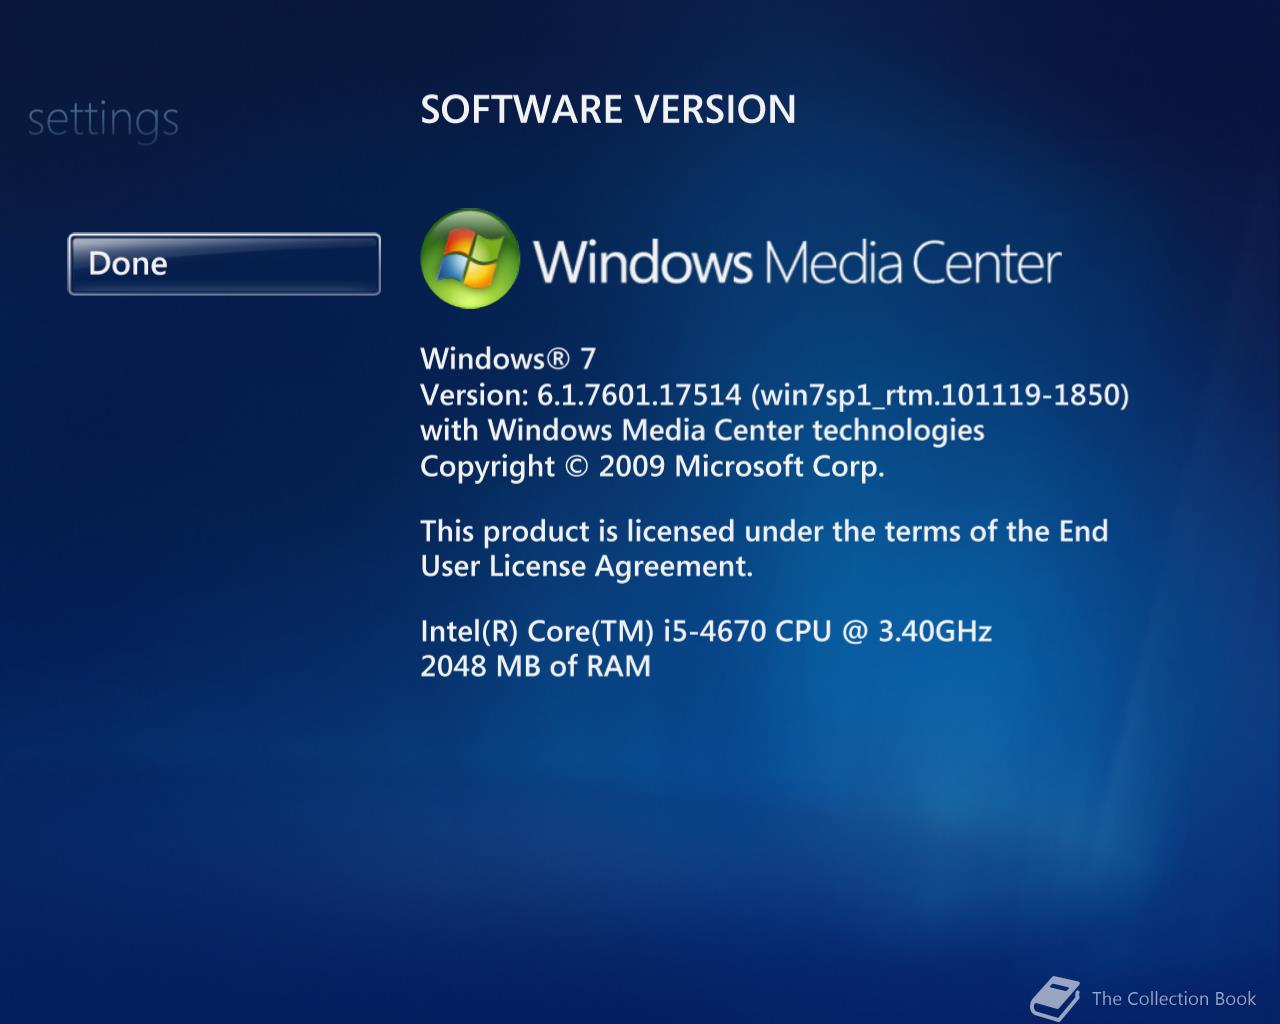Select the Version 6.1.7601.17514 line
Image resolution: width=1280 pixels, height=1024 pixels.
(775, 394)
